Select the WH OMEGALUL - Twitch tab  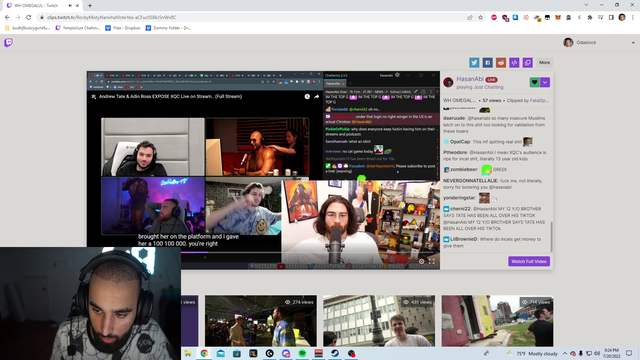(41, 5)
